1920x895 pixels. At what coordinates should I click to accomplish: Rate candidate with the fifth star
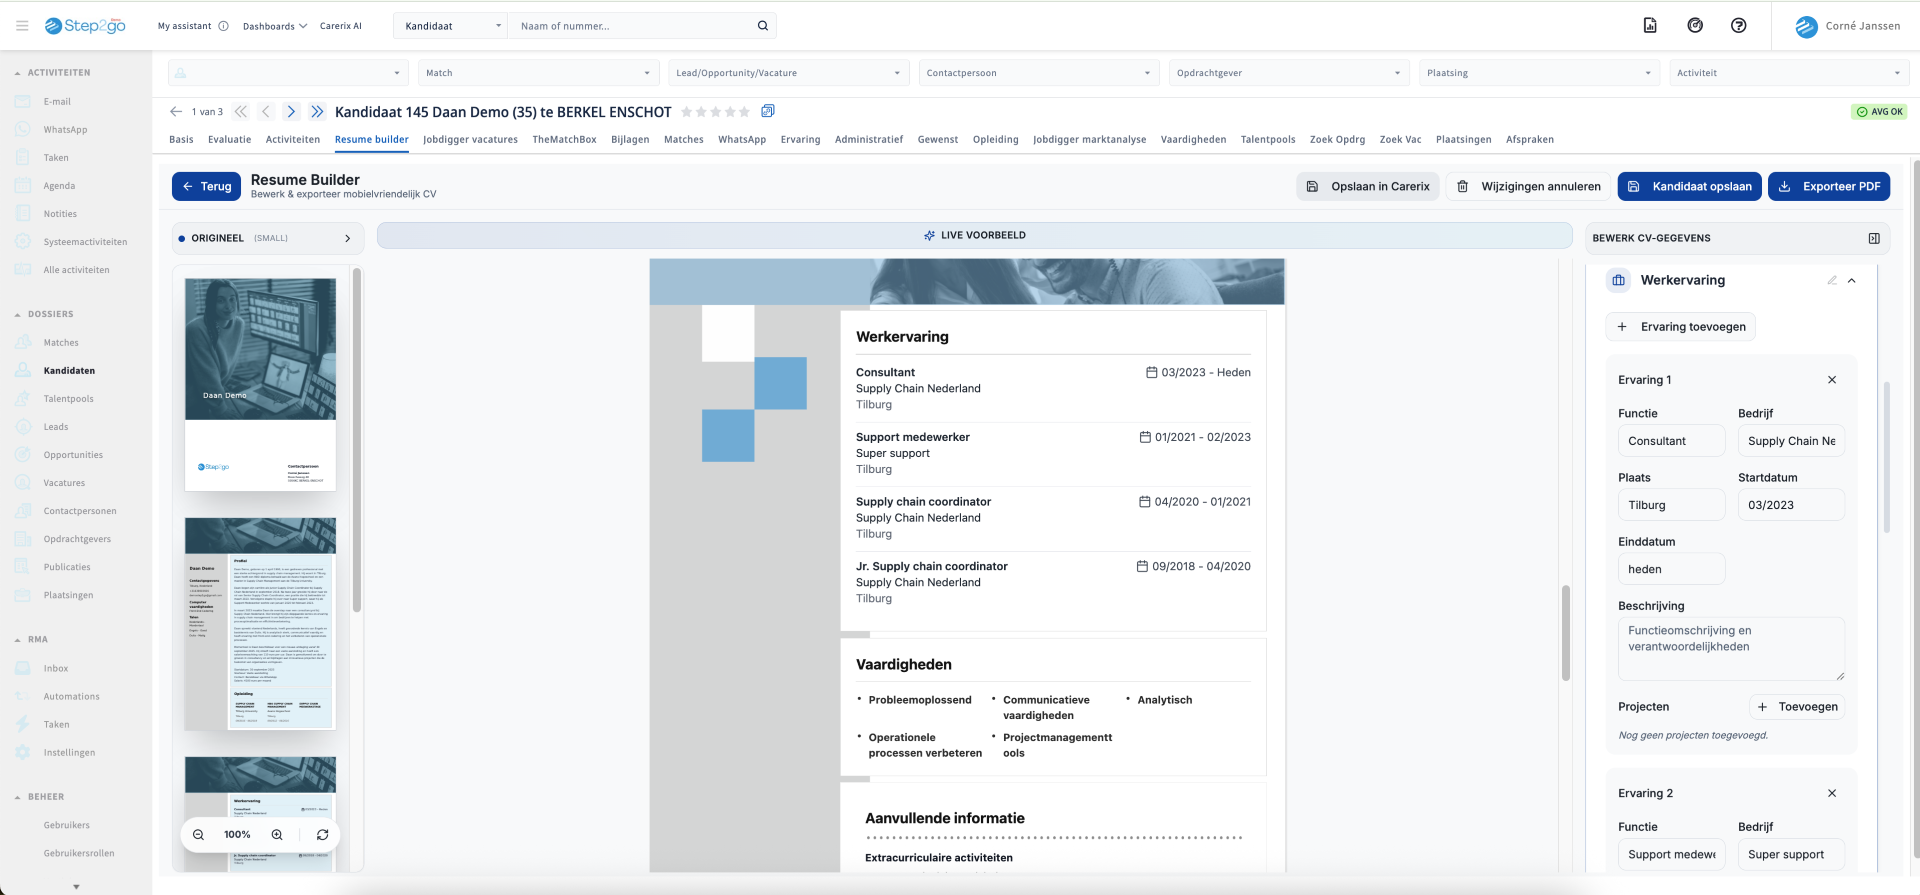(744, 112)
